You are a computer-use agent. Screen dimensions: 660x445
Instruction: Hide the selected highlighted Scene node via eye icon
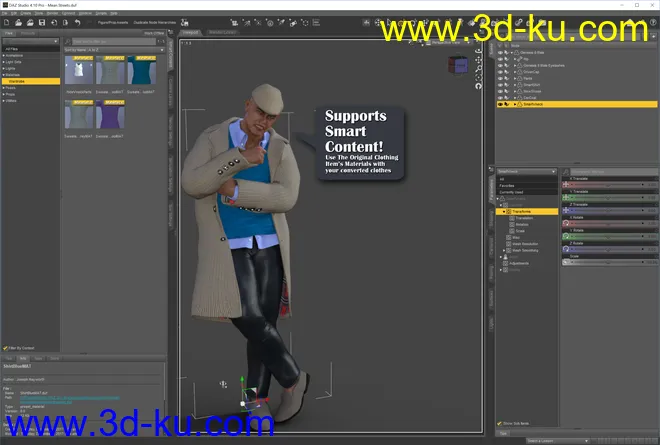tap(501, 104)
